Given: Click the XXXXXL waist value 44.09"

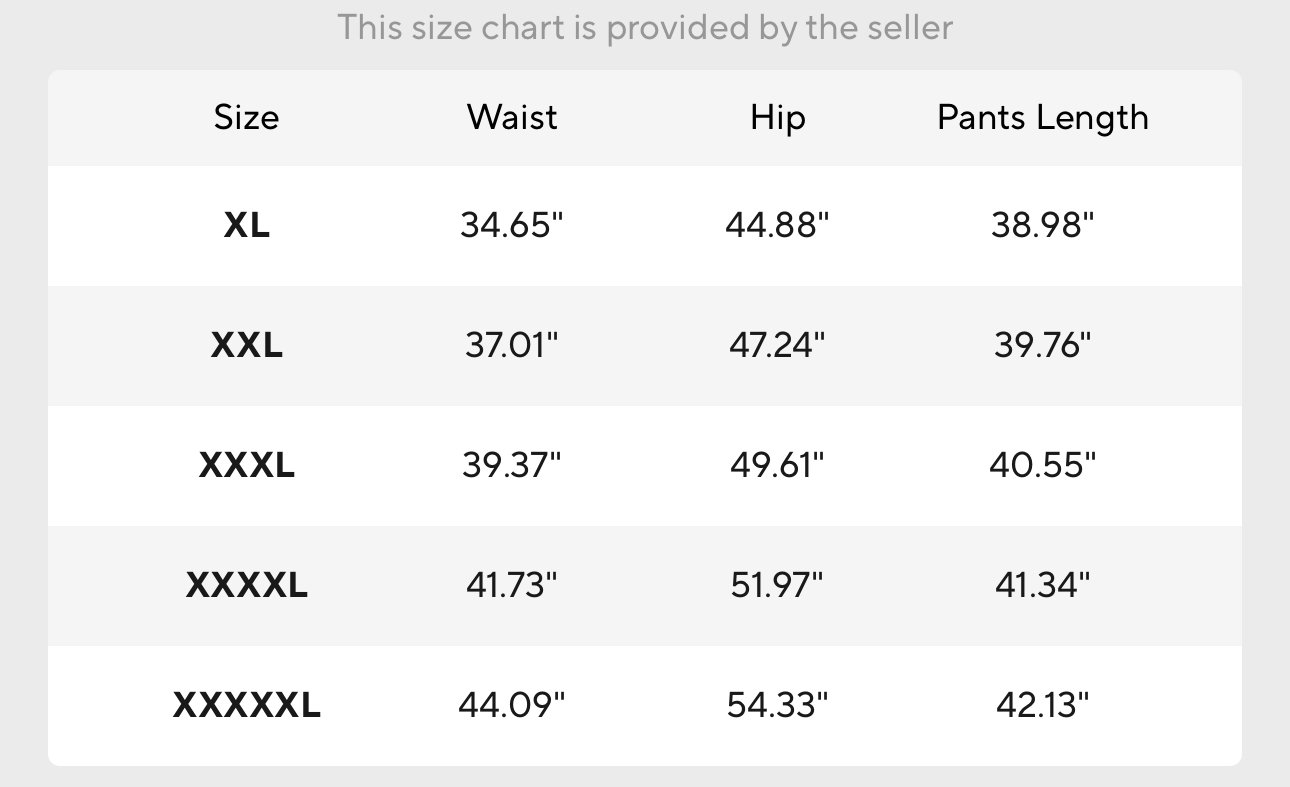Looking at the screenshot, I should (x=512, y=706).
